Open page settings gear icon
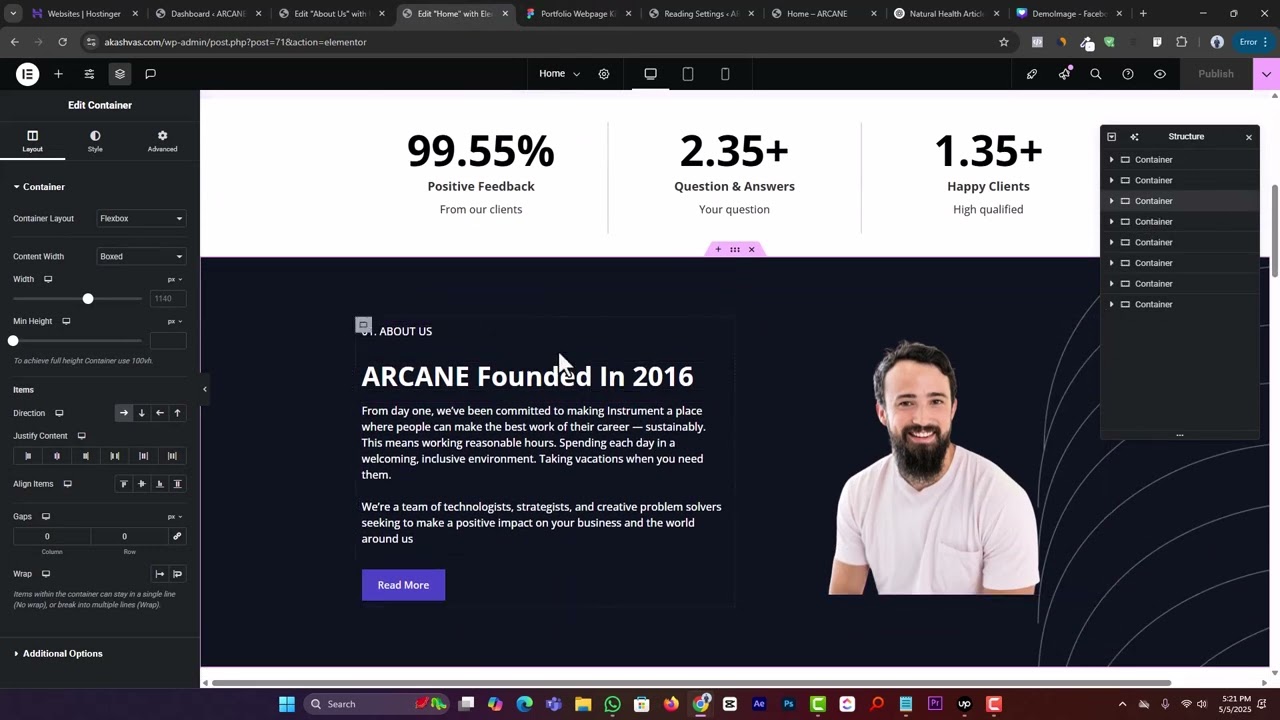1280x720 pixels. (604, 74)
